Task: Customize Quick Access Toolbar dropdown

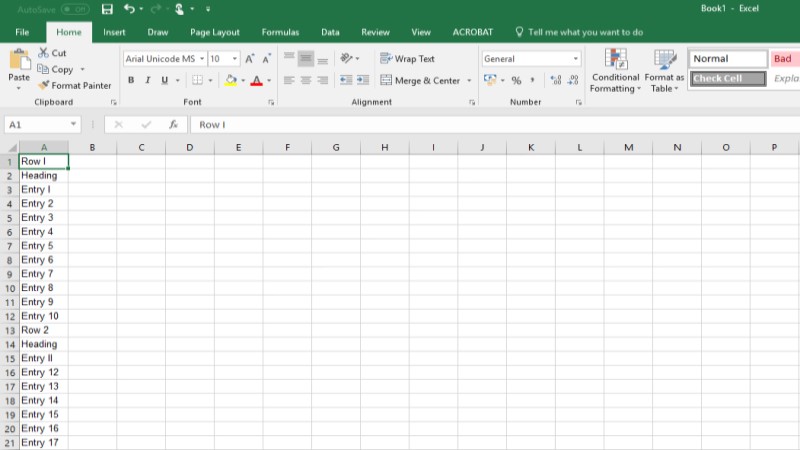Action: click(208, 9)
